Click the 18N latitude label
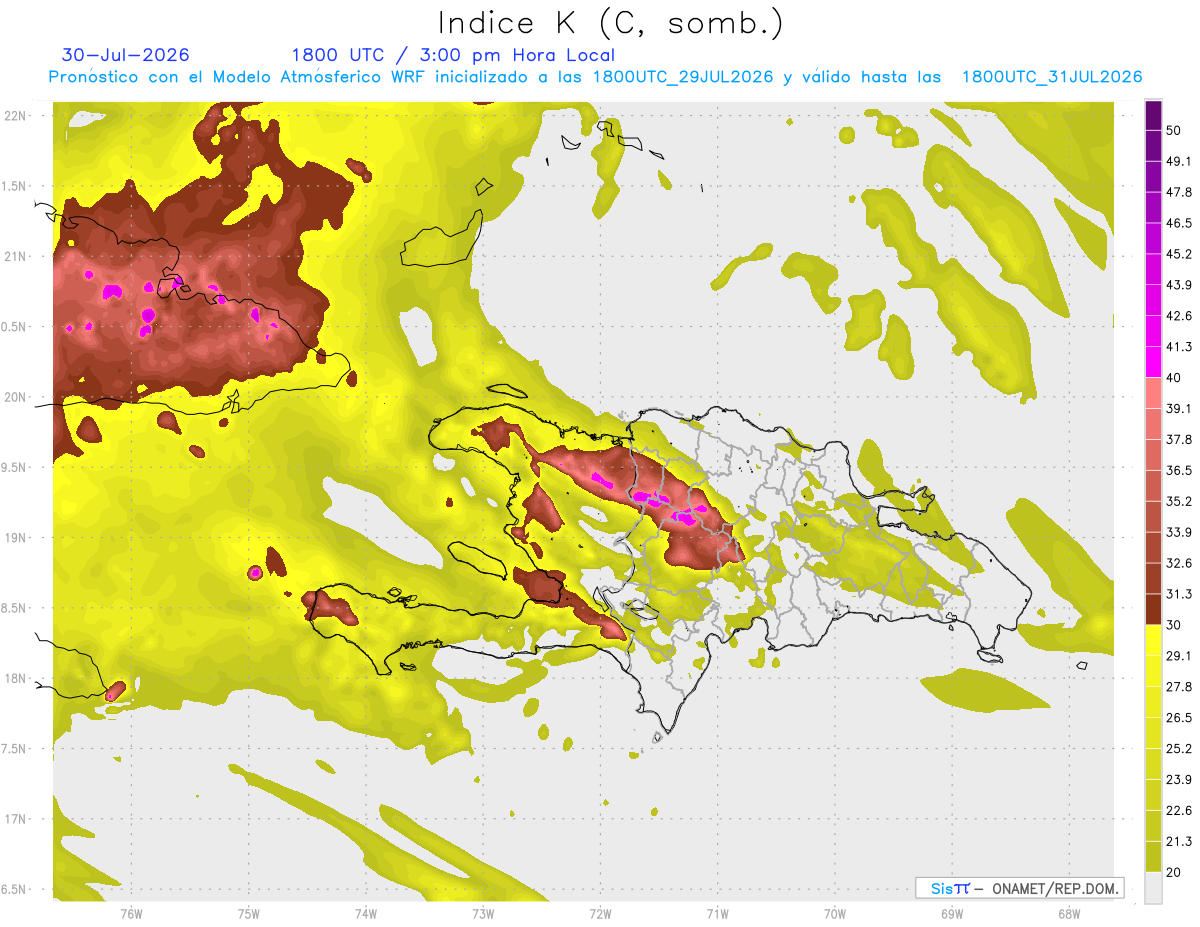Screen dimensions: 1200x927 (x=17, y=679)
